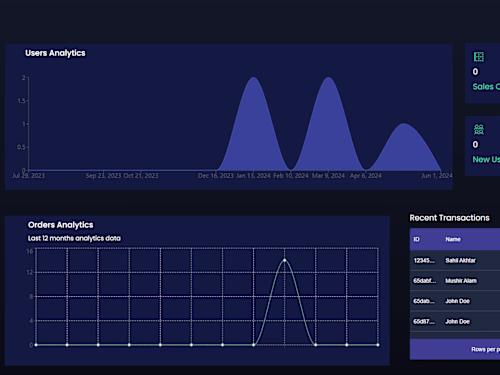Click the 'Dec 16, 2023' axis label
This screenshot has width=500, height=375.
coord(216,176)
